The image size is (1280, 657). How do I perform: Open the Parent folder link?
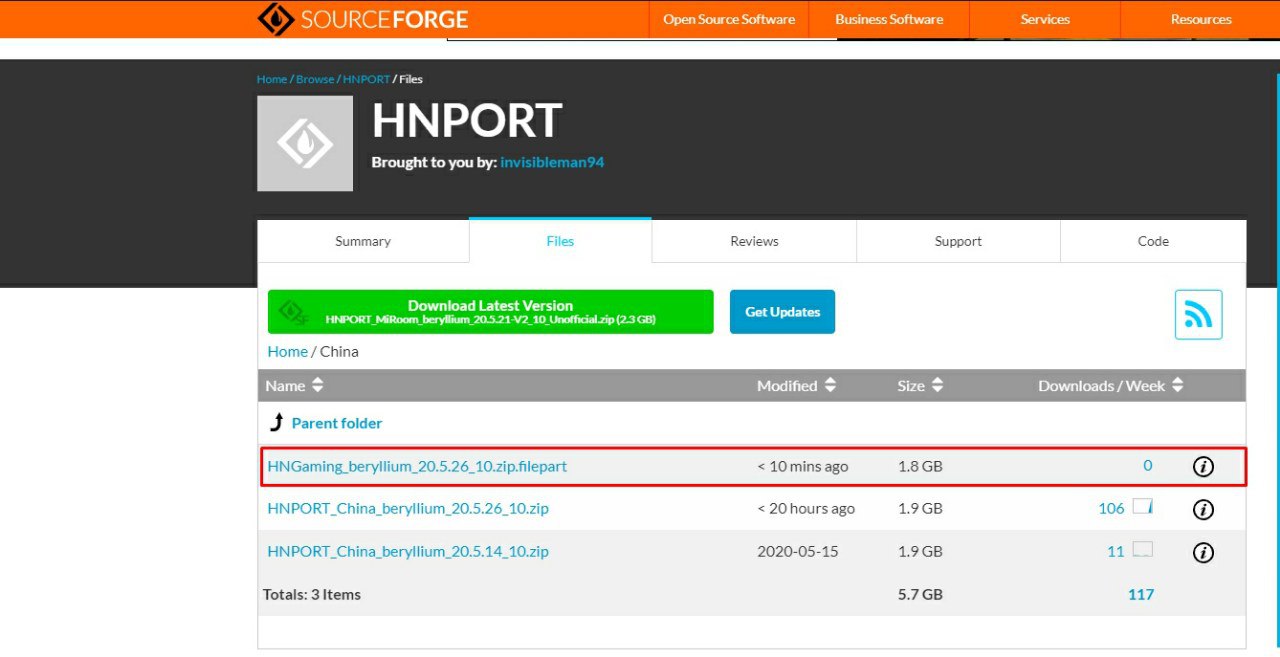(337, 423)
